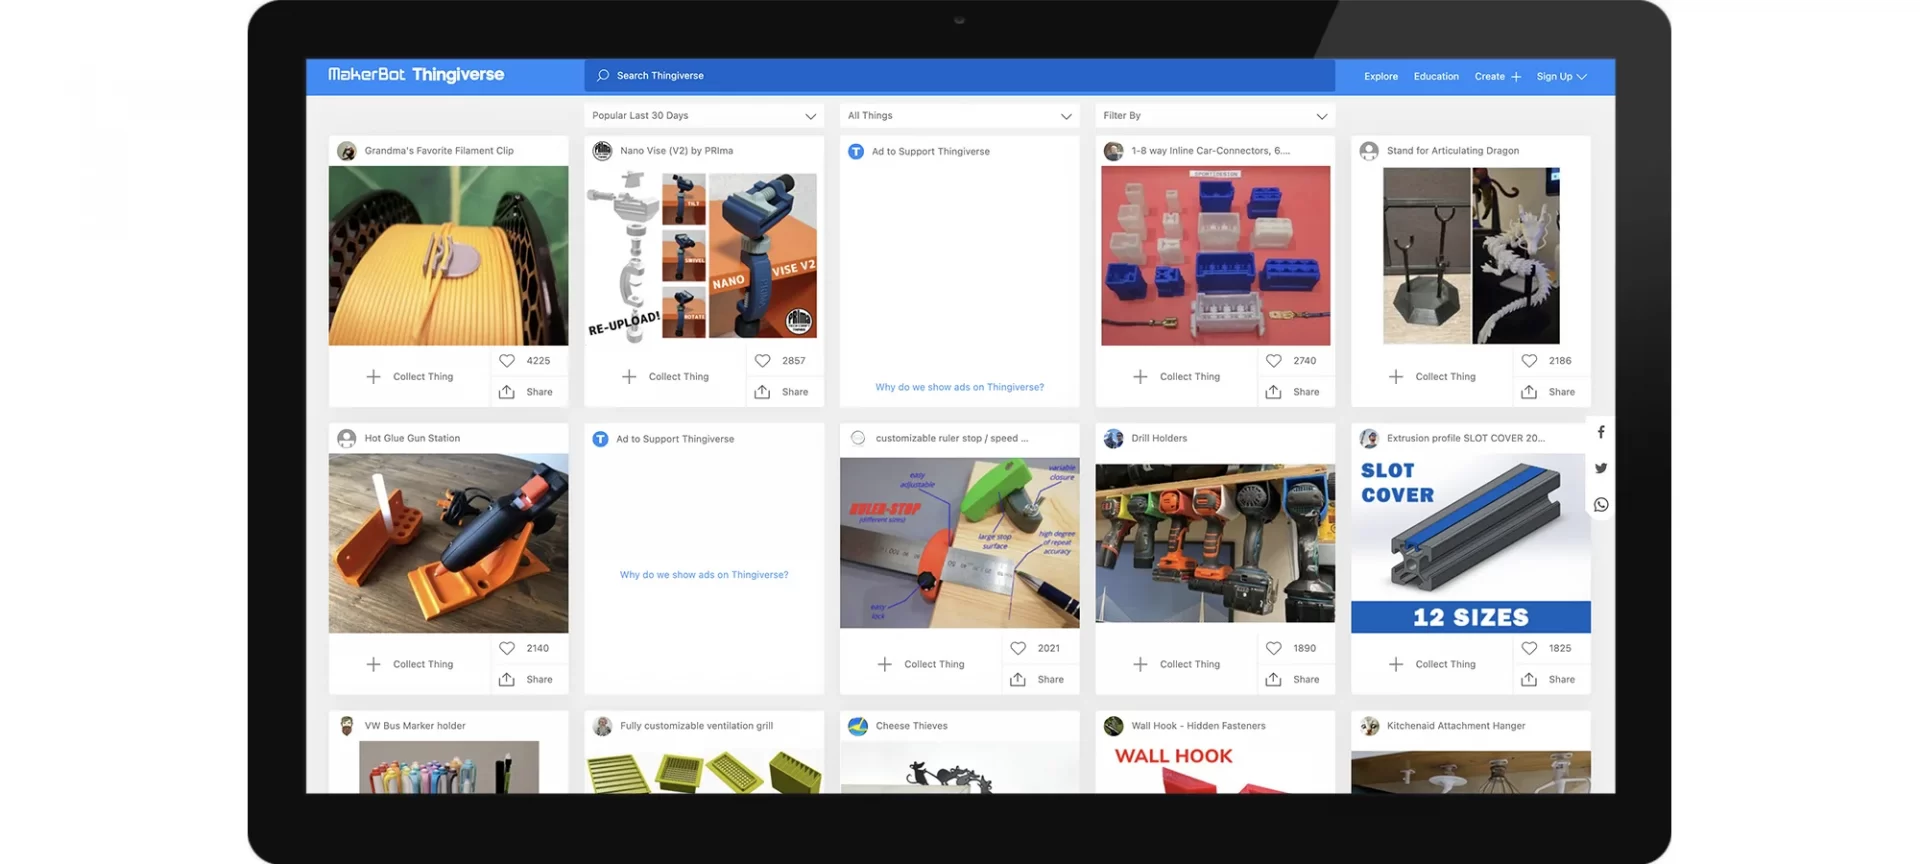Open the Nano Vise (V2) author avatar
The height and width of the screenshot is (864, 1920).
coord(602,151)
